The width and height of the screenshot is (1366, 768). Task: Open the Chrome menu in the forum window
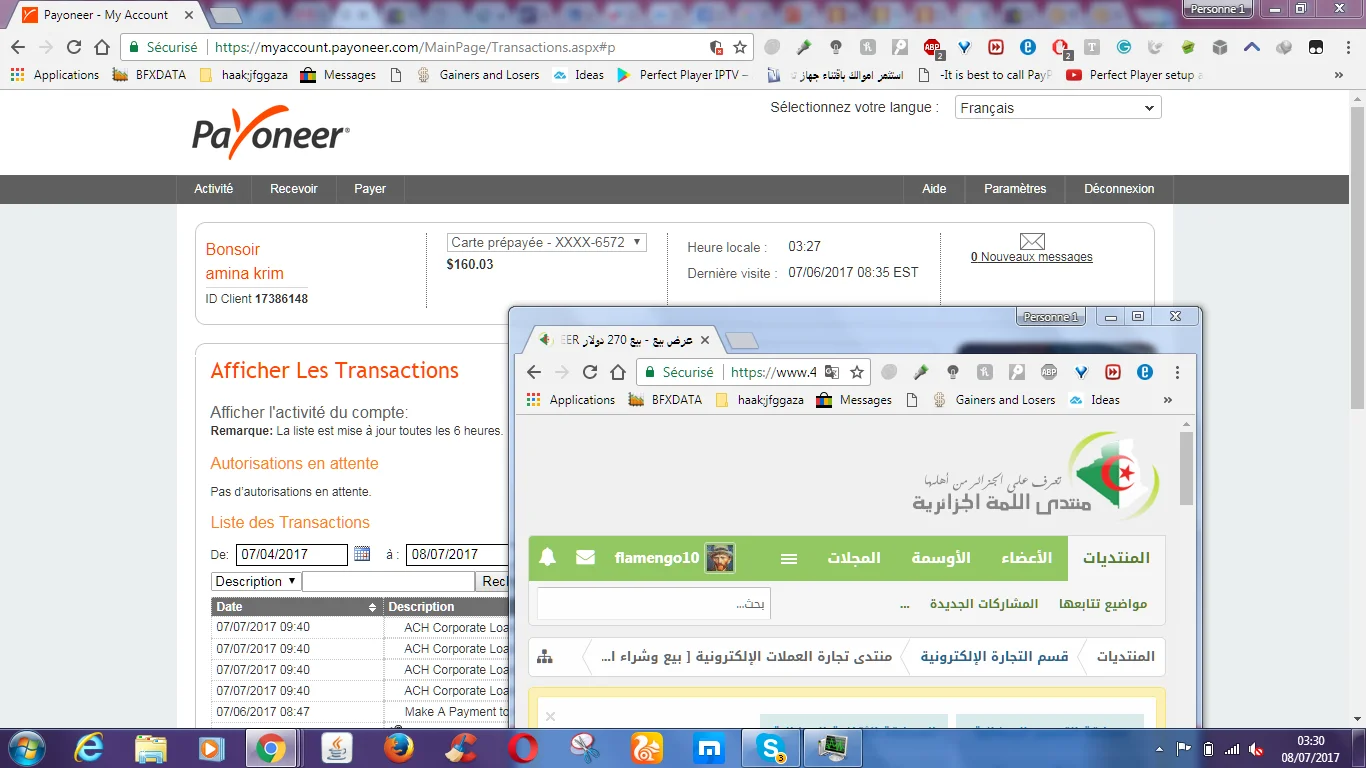click(1177, 372)
